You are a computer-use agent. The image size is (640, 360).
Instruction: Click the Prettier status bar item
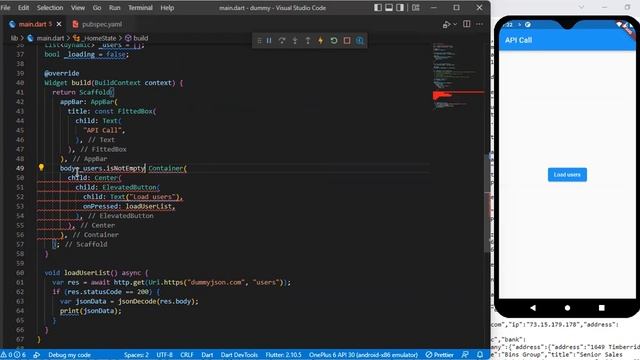coord(440,355)
